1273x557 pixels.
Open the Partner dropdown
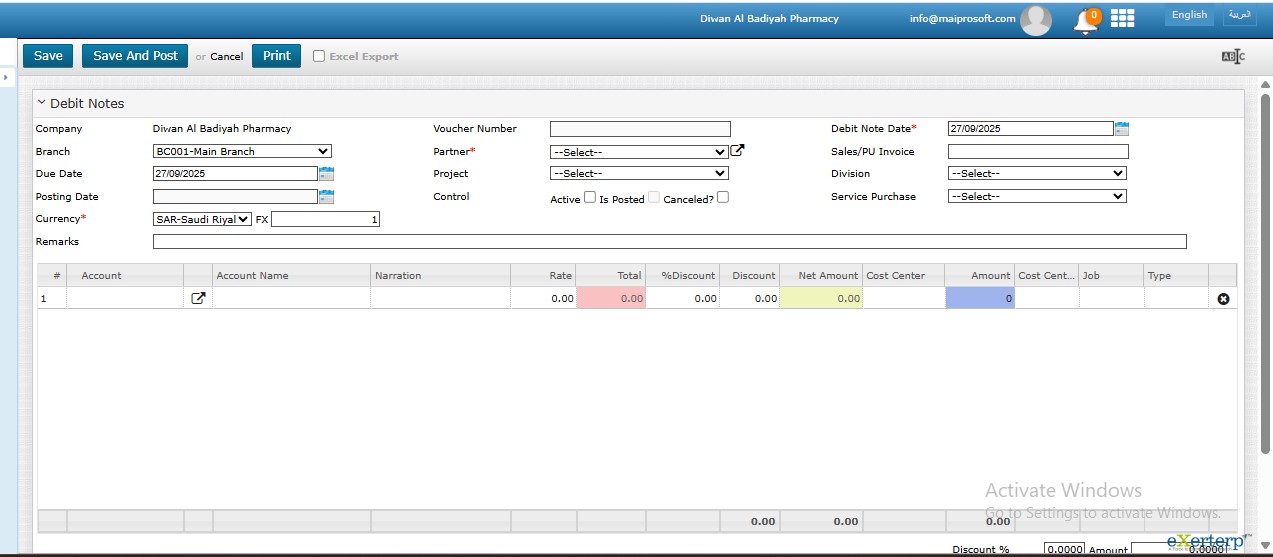point(638,153)
